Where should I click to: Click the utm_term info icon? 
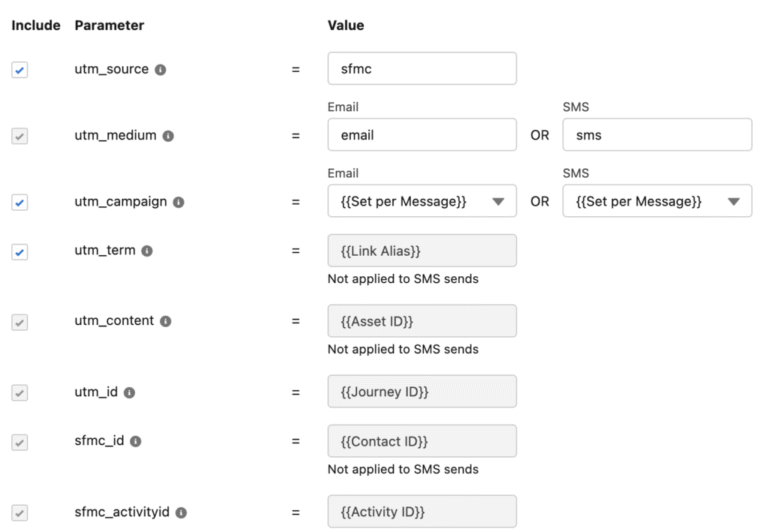pos(147,251)
